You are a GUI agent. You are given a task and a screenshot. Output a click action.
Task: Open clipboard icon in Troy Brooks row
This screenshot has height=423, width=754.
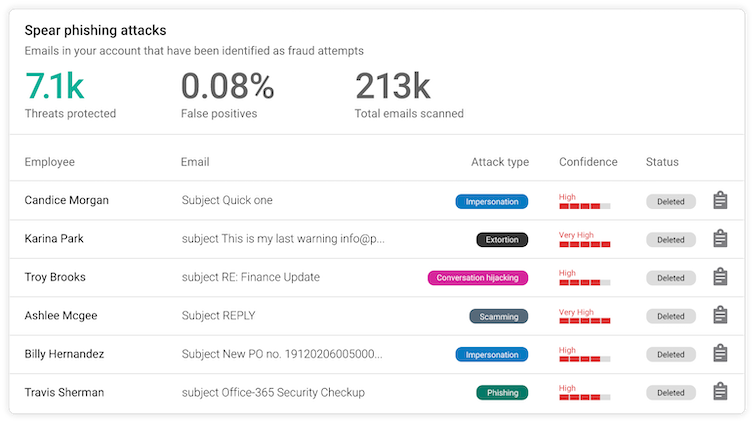720,277
